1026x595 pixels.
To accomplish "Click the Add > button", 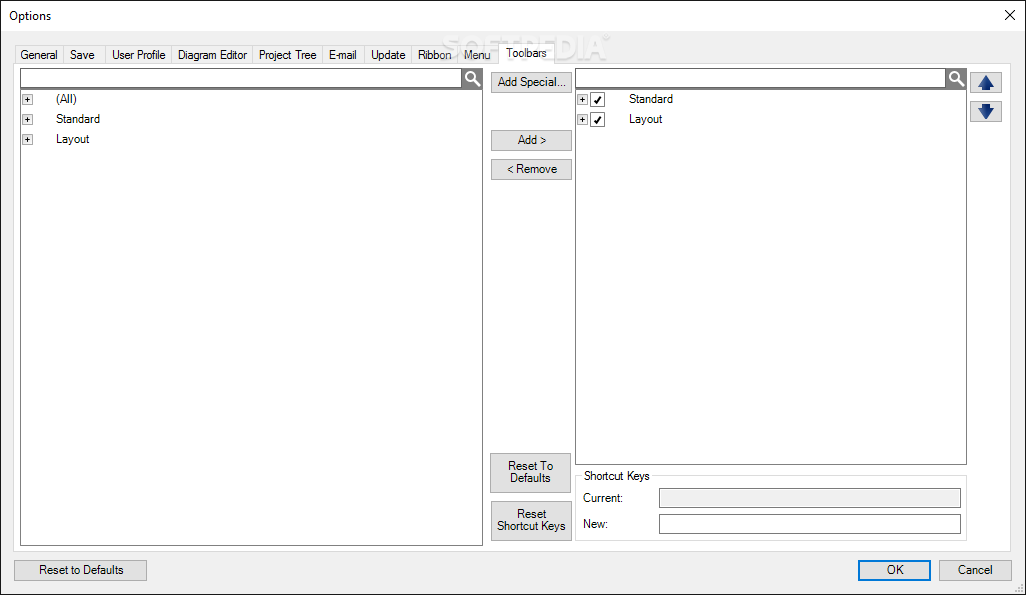I will tap(531, 140).
